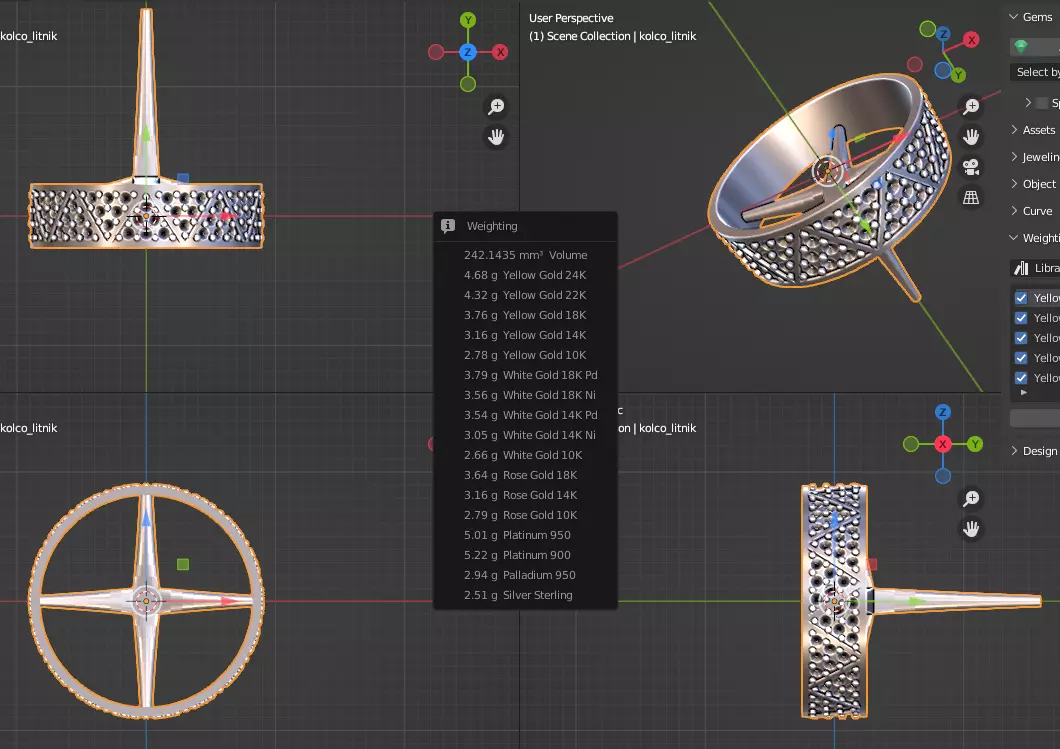The image size is (1060, 749).
Task: Click User Perspective label in viewport
Action: (x=571, y=18)
